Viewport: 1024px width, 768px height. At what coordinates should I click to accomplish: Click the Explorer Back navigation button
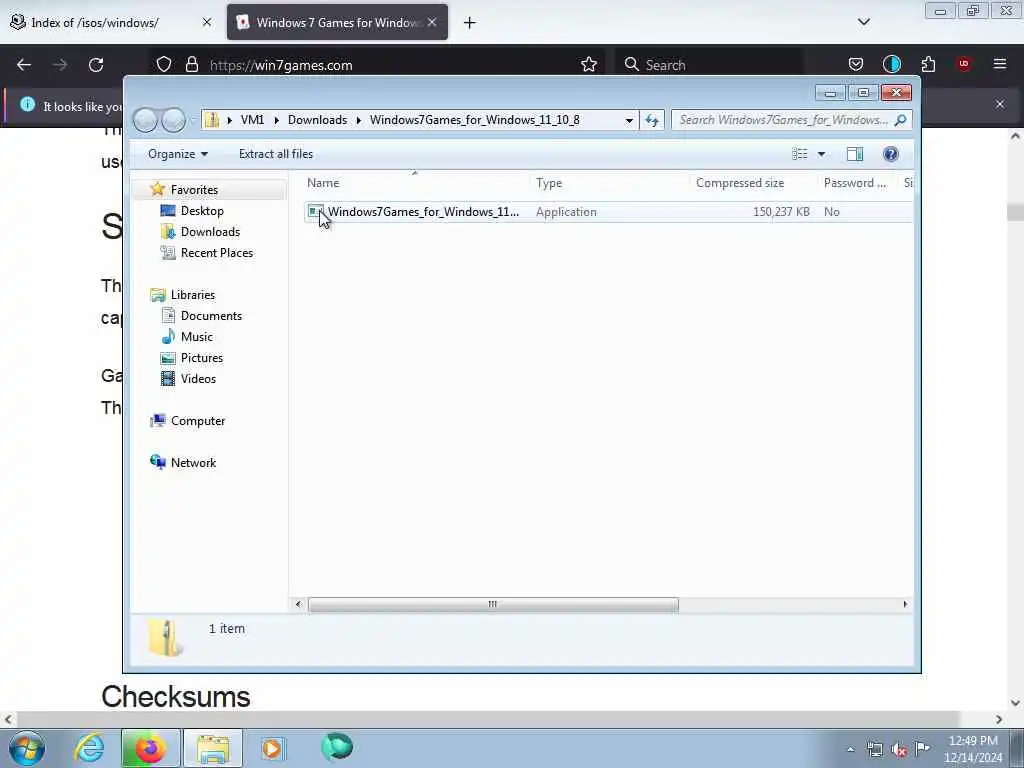[x=146, y=120]
